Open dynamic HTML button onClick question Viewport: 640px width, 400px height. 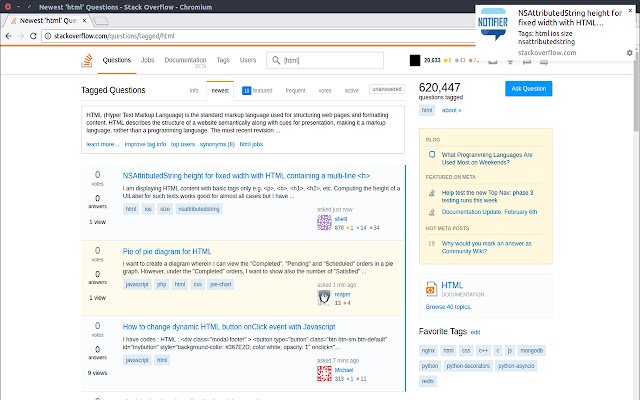pyautogui.click(x=229, y=327)
